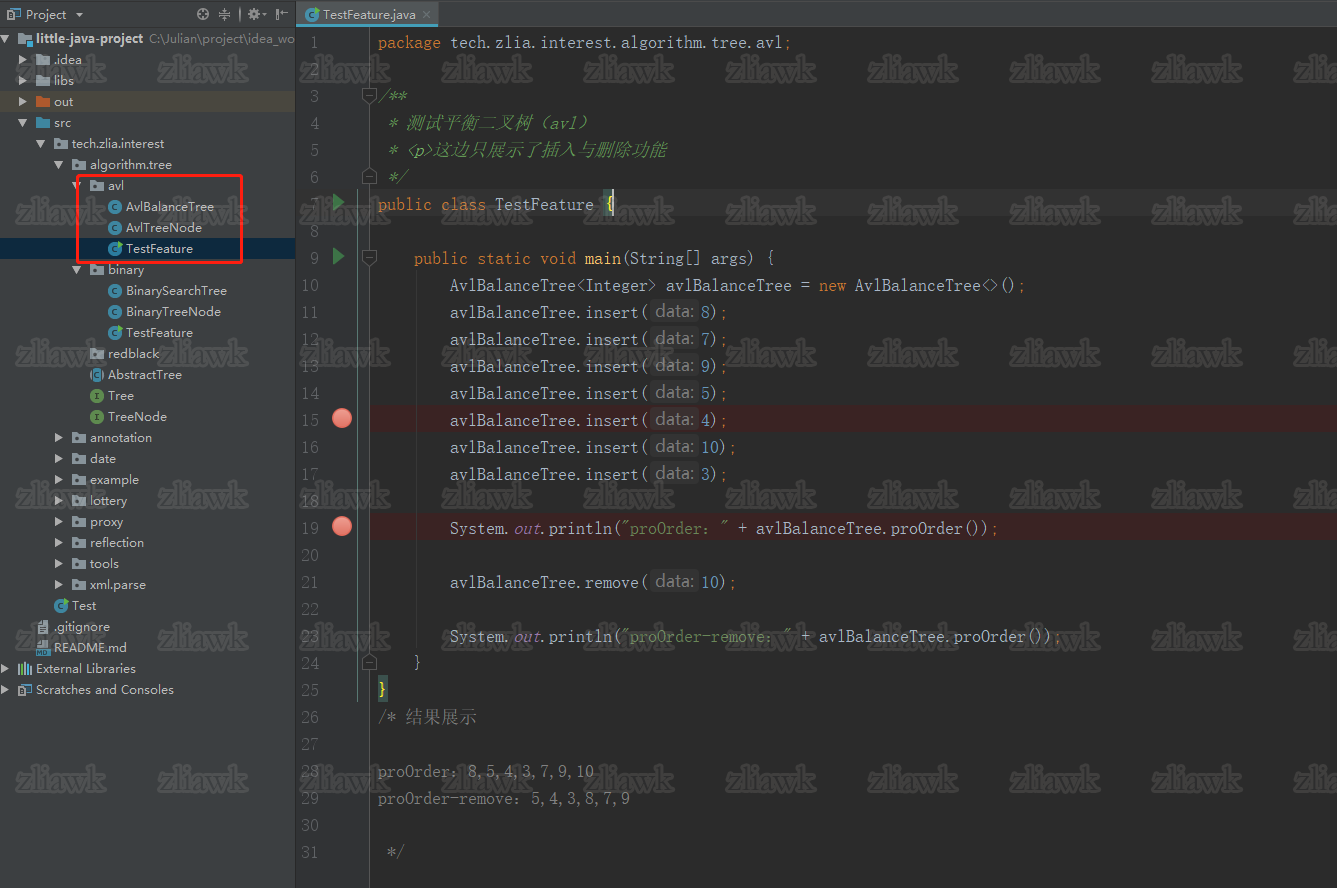This screenshot has height=888, width=1337.
Task: Expand the proxy package
Action: (61, 522)
